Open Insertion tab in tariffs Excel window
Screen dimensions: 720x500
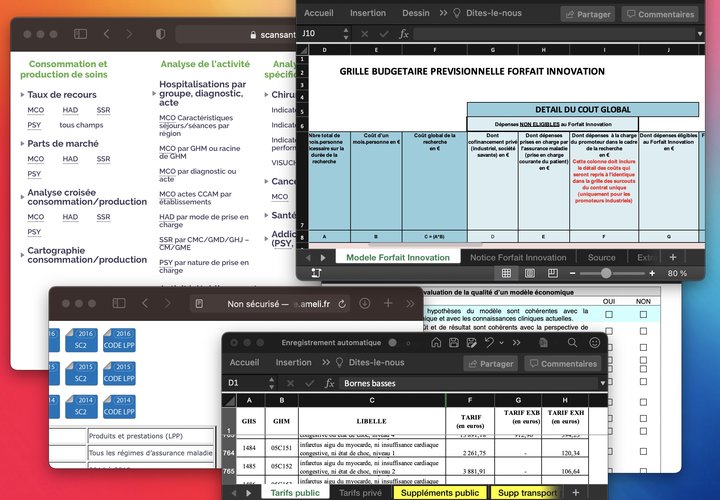293,362
